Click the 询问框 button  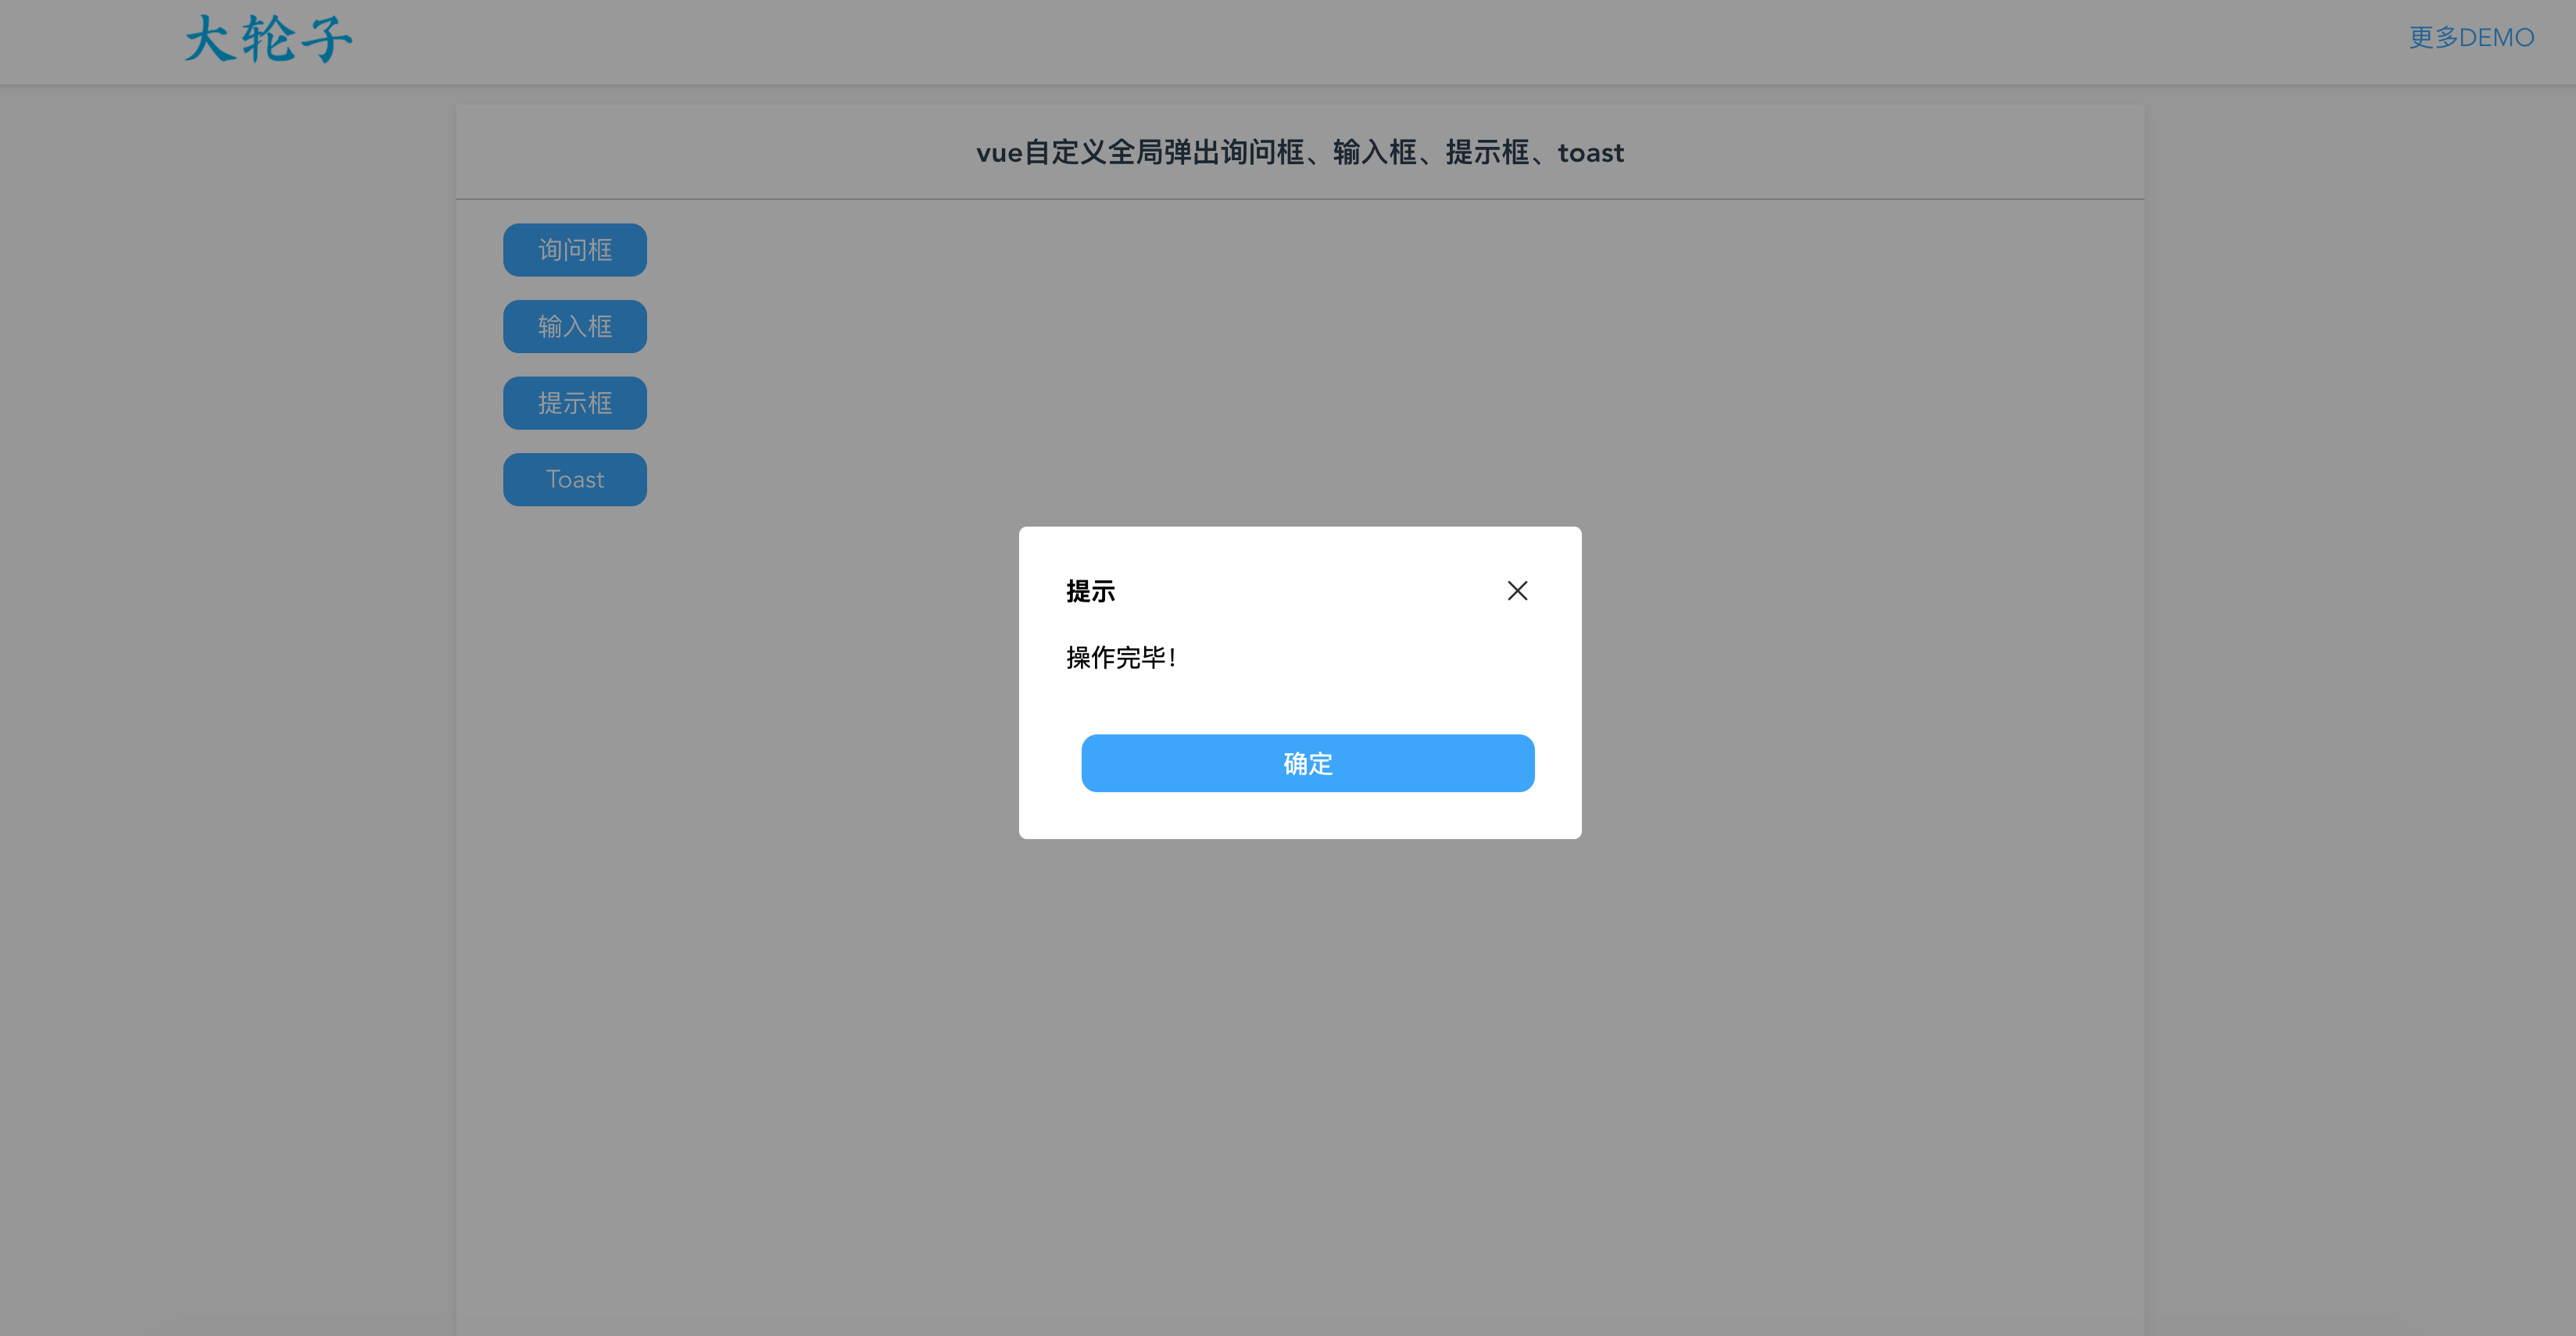[575, 250]
